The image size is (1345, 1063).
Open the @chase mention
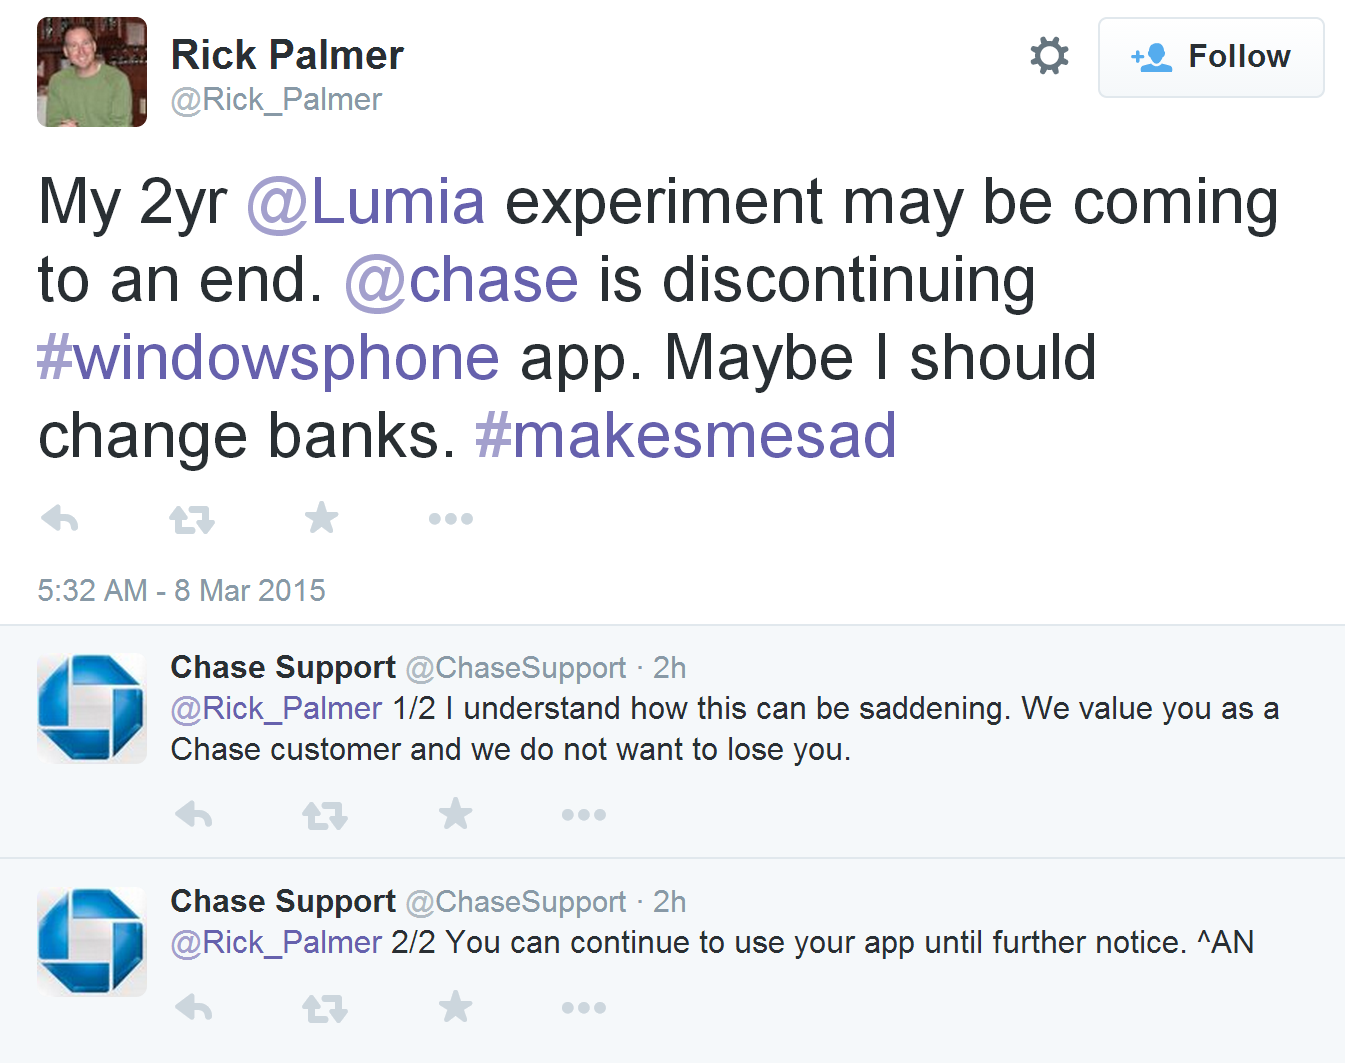461,280
